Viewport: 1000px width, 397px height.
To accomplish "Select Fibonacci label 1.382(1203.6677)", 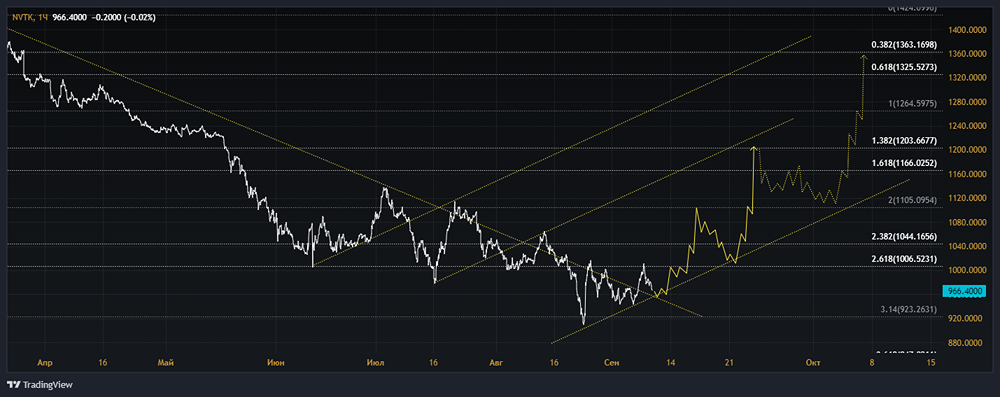I will [904, 141].
